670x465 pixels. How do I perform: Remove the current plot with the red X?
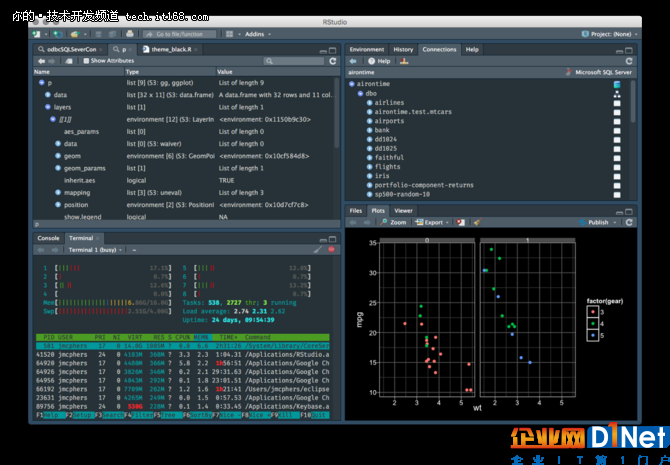460,222
